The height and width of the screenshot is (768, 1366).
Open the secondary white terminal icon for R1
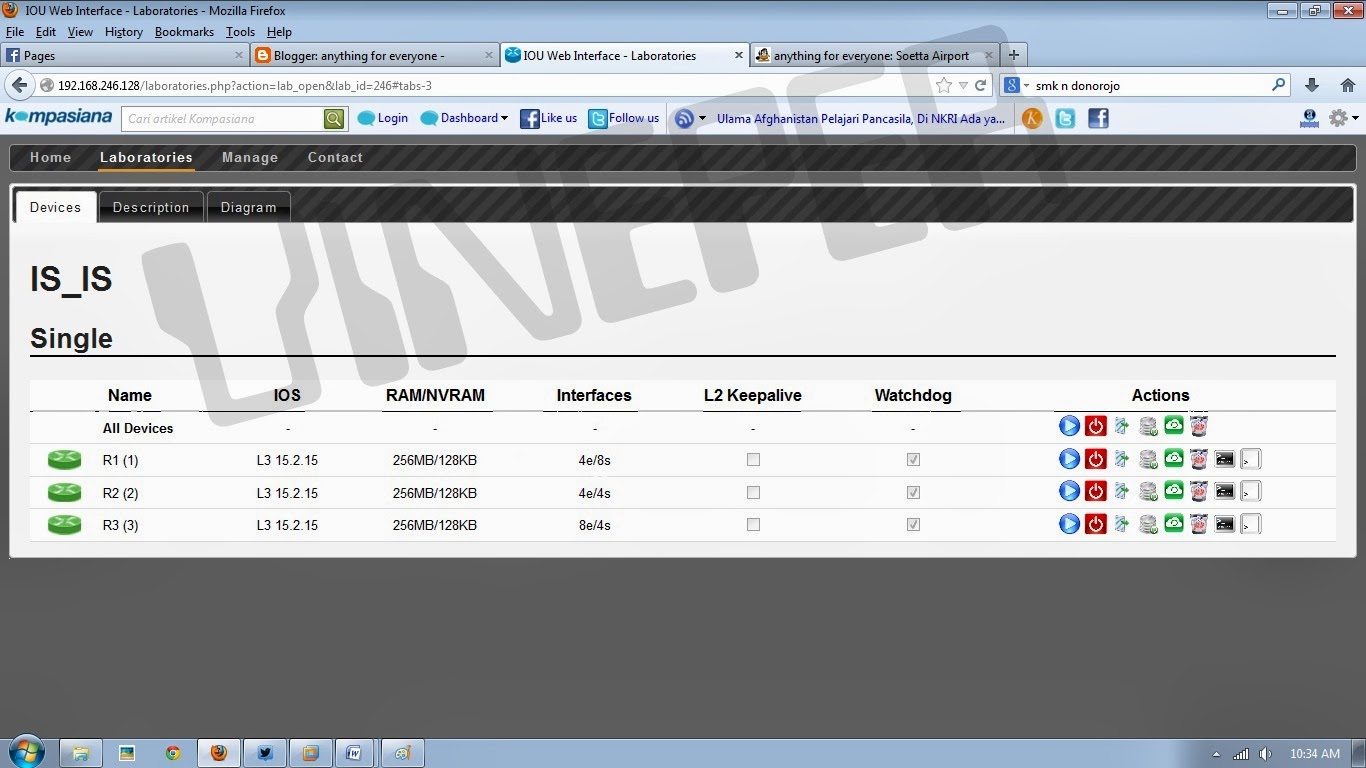(x=1251, y=459)
